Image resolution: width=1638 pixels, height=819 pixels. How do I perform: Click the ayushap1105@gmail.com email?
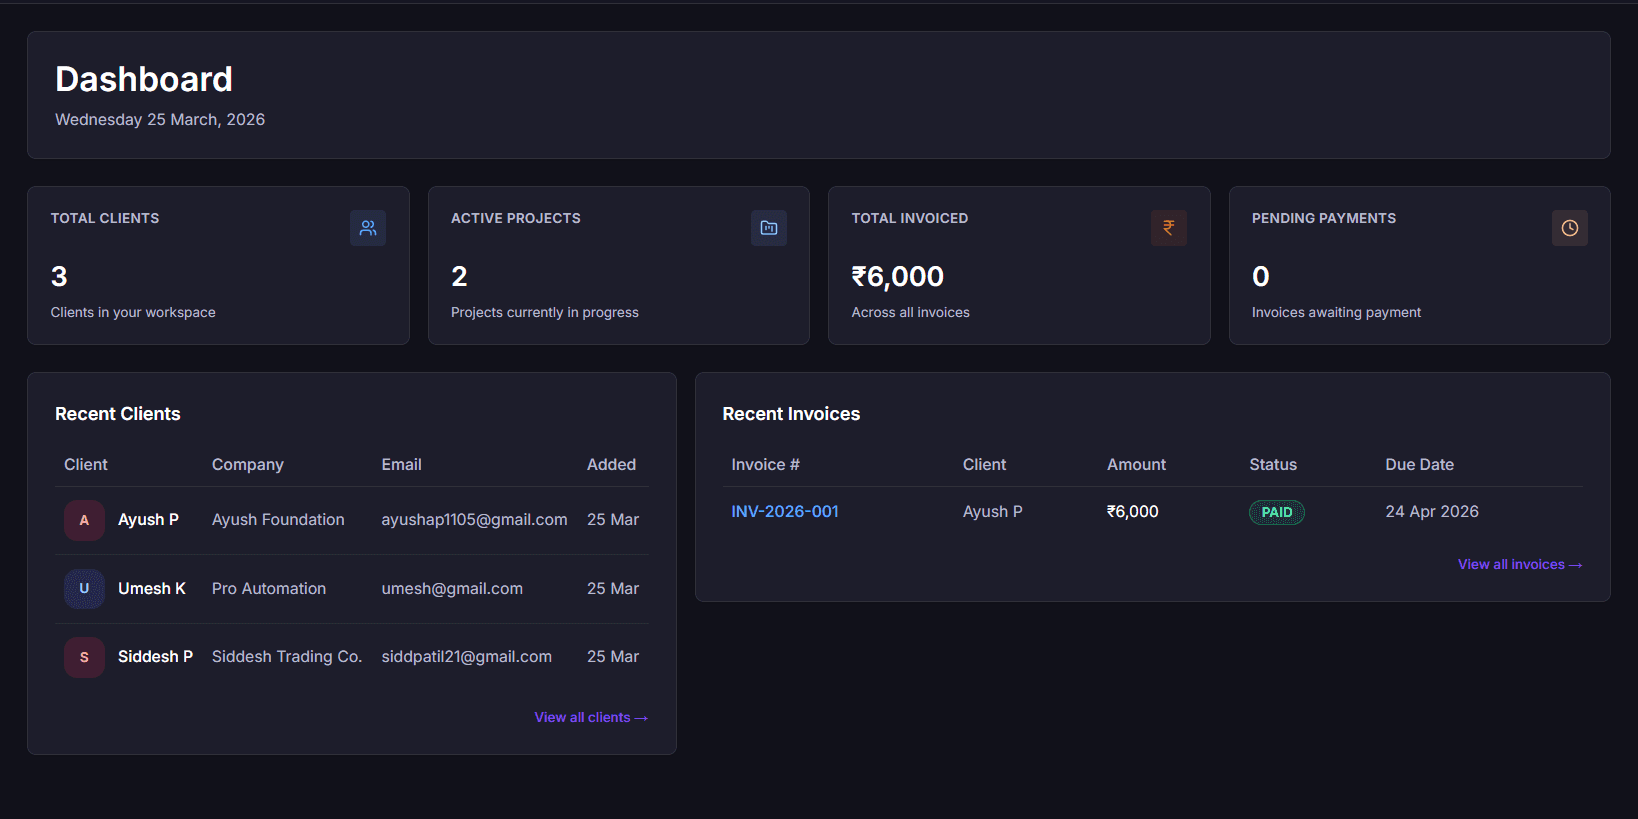click(x=474, y=520)
